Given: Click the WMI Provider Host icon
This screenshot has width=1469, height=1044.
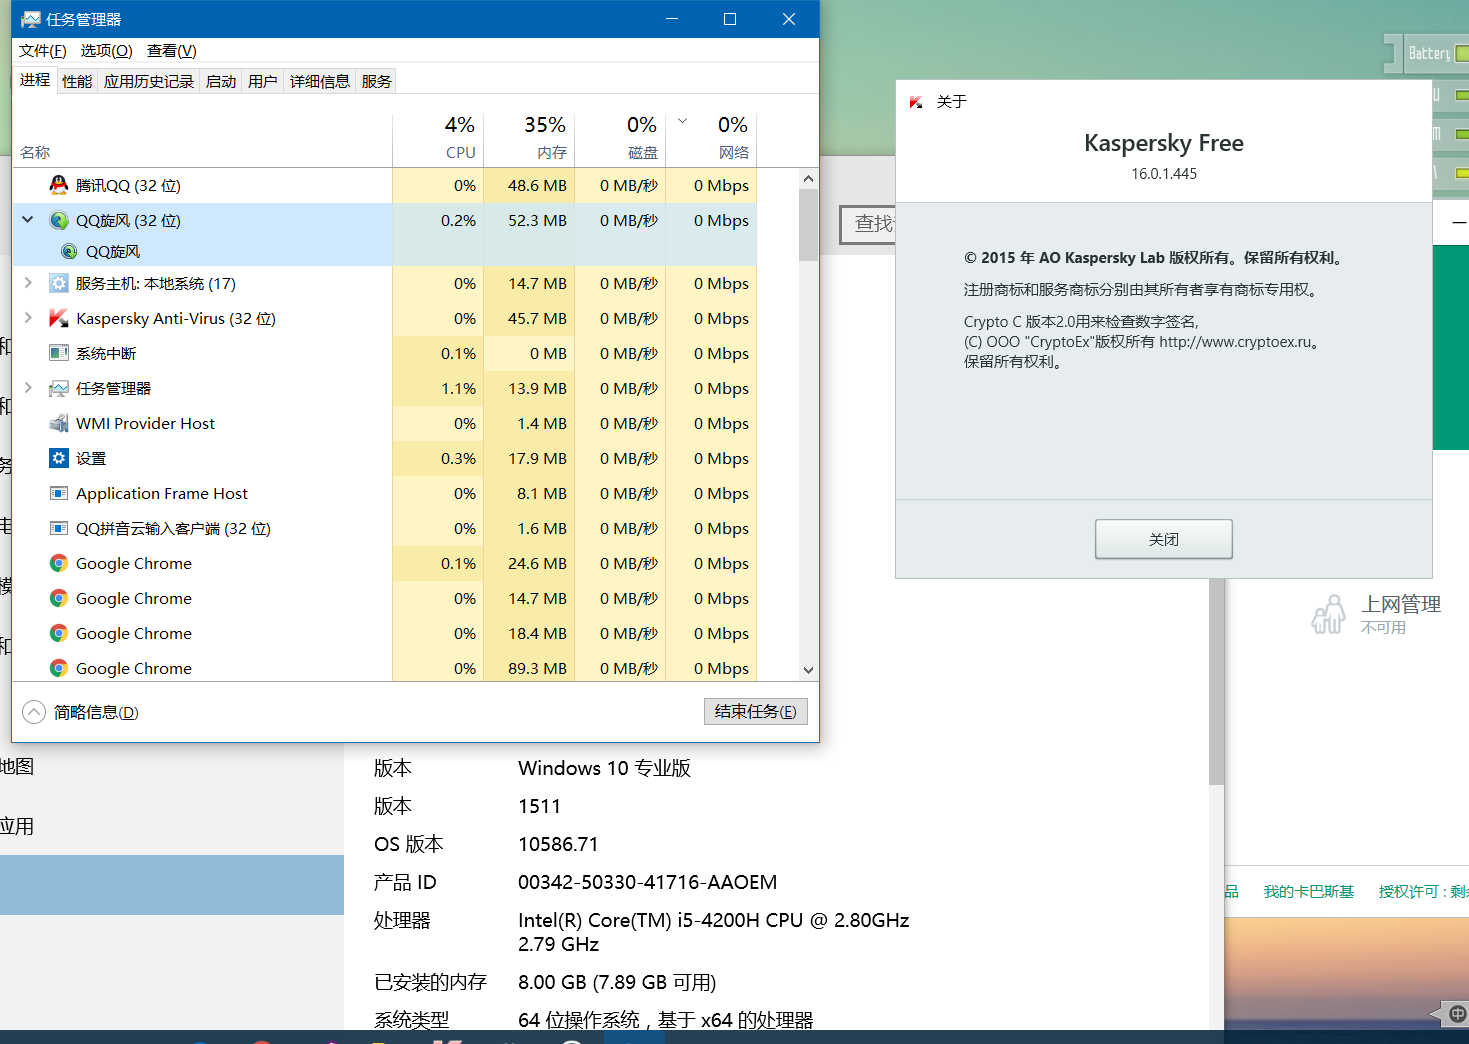Looking at the screenshot, I should point(59,423).
